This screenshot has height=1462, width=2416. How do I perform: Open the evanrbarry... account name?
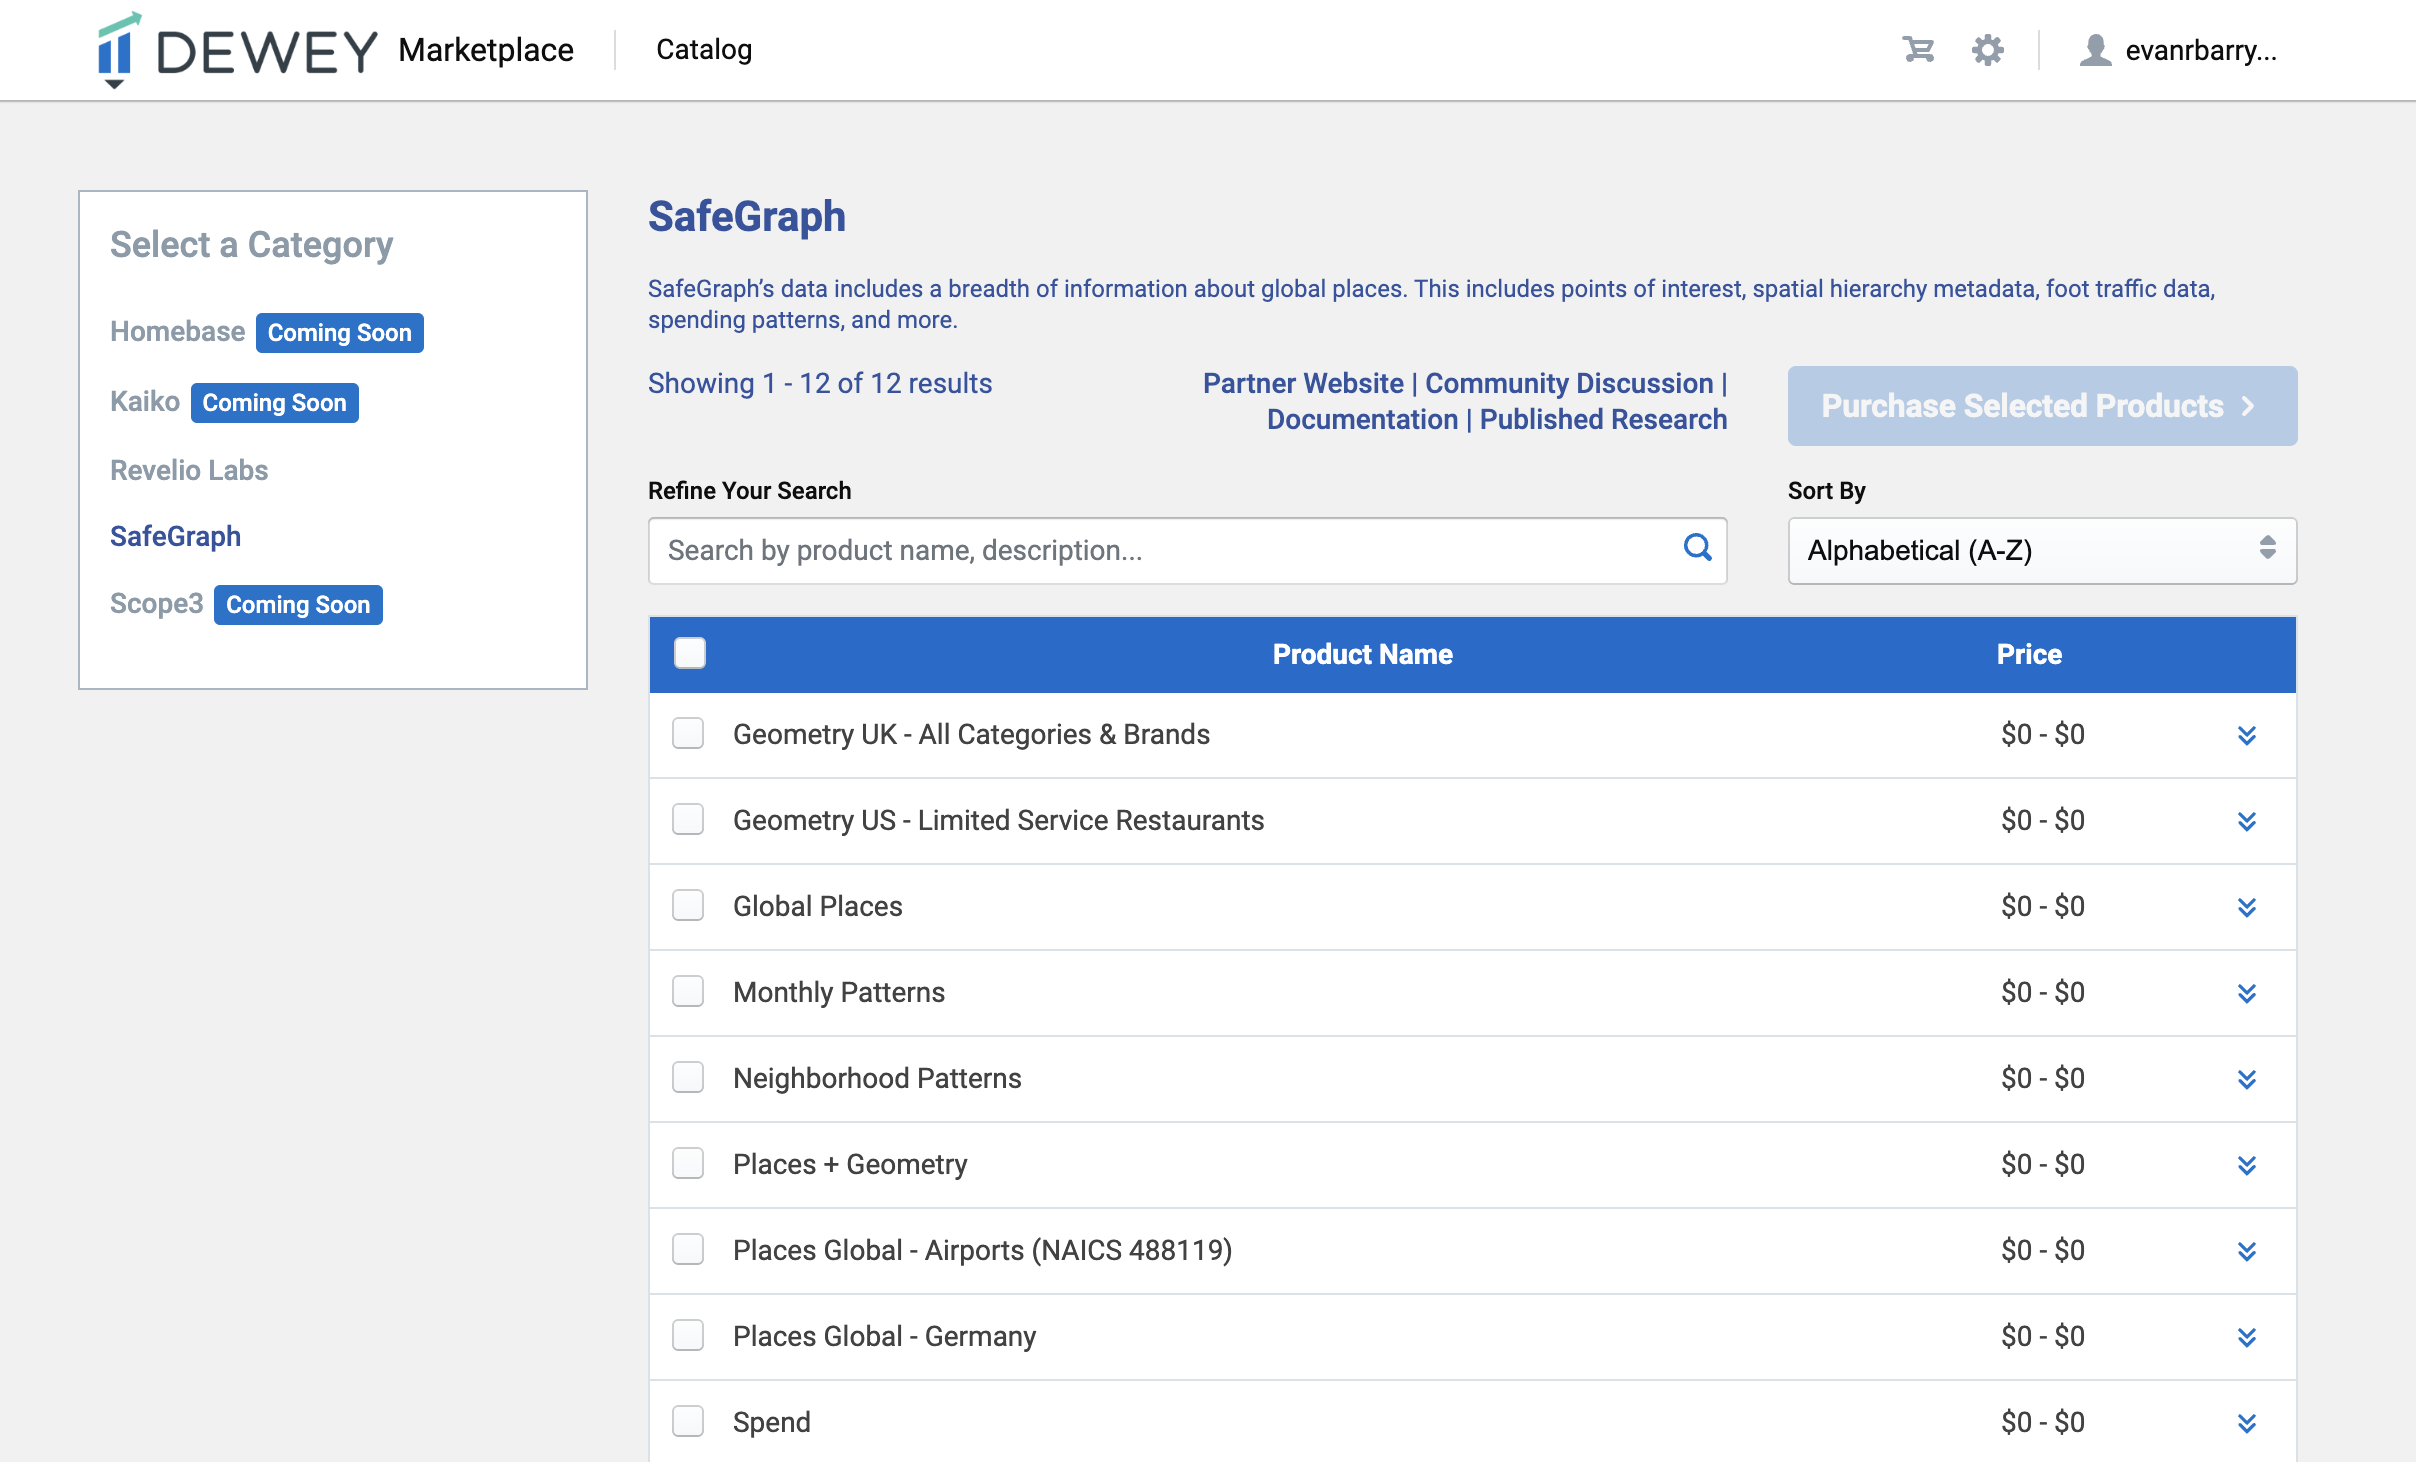[x=2201, y=50]
